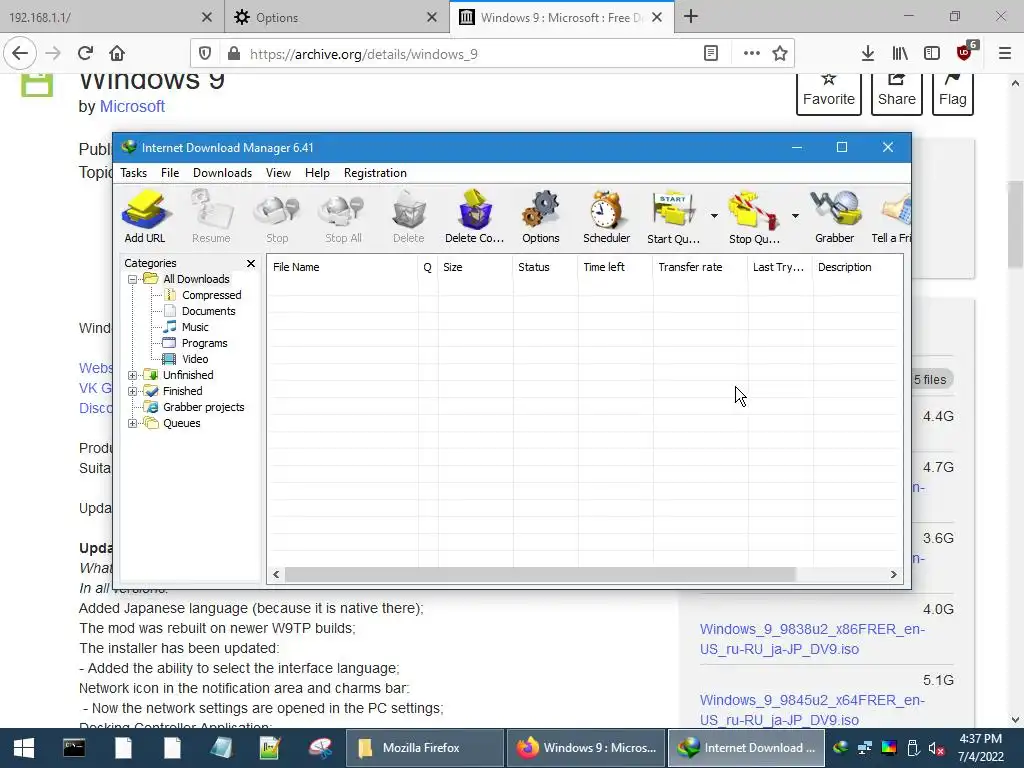Click the Delete trash icon in IDM

409,217
